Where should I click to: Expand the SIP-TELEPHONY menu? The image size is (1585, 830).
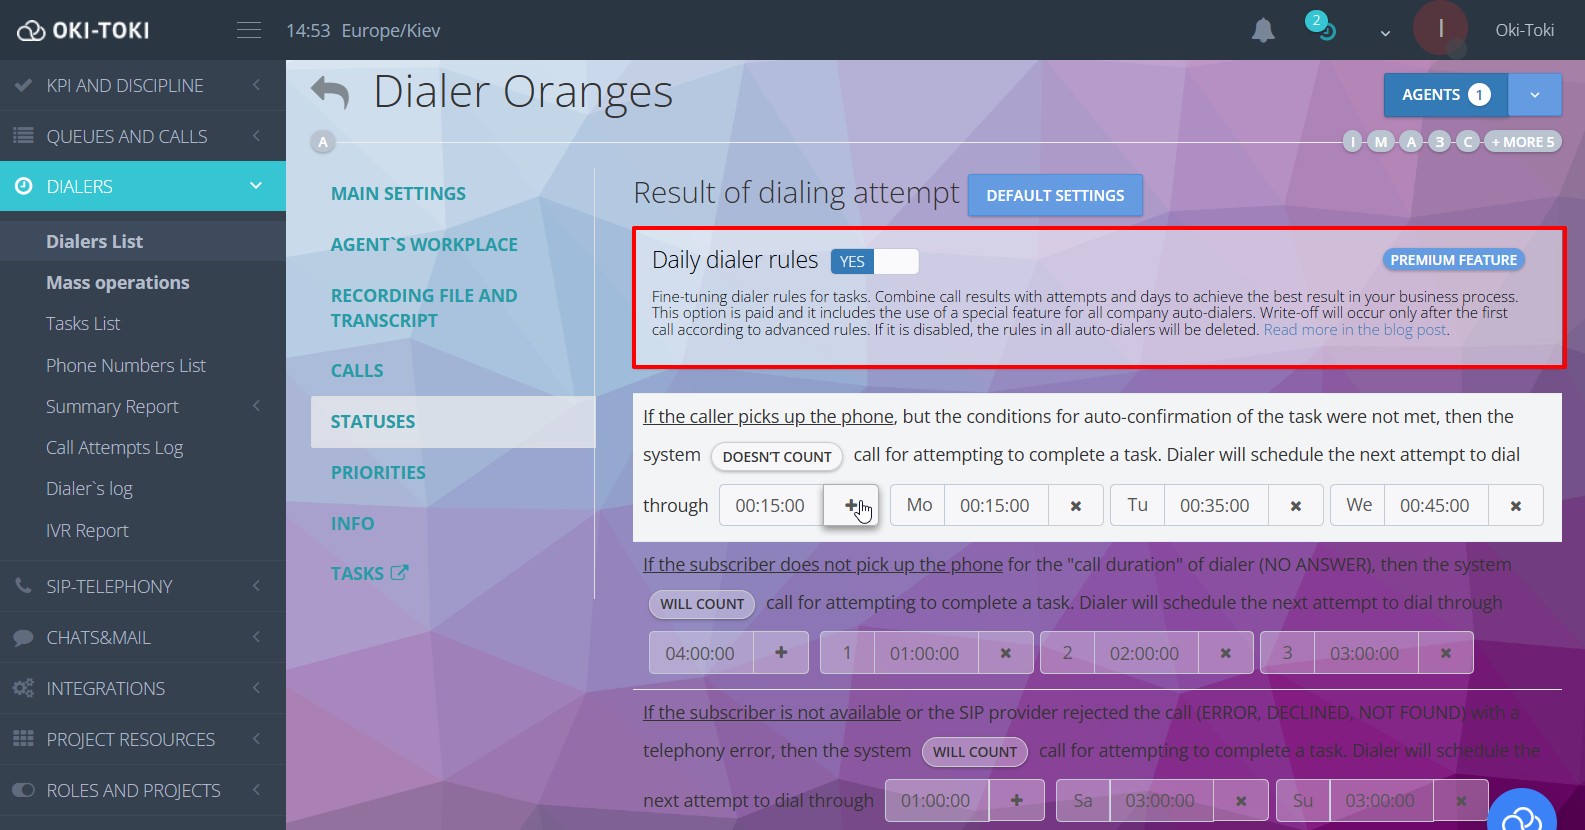143,587
